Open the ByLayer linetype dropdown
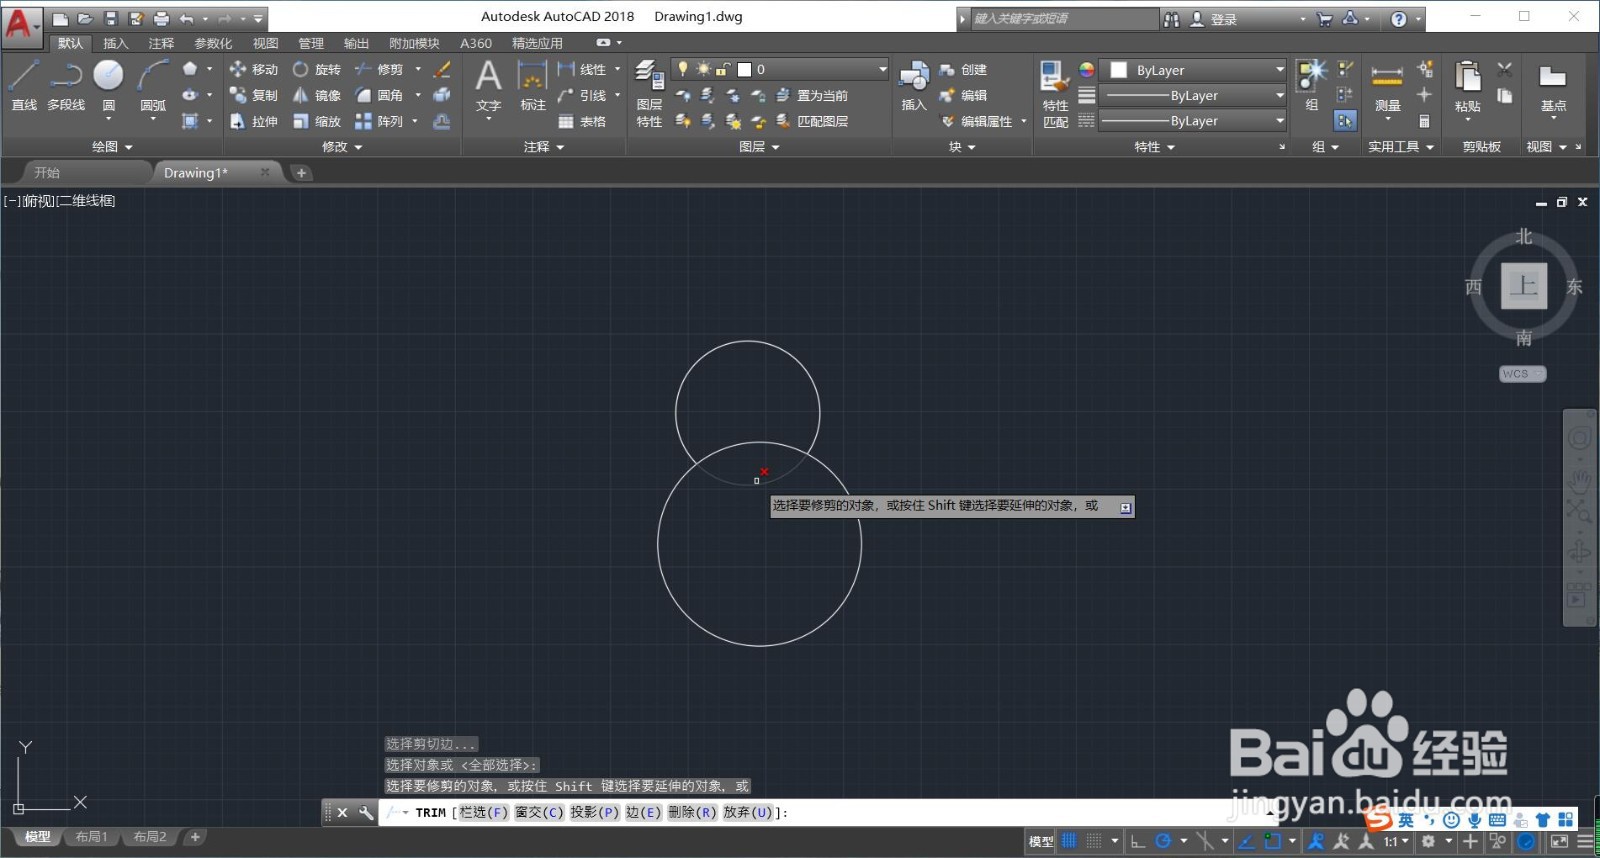Viewport: 1600px width, 858px height. (x=1193, y=120)
